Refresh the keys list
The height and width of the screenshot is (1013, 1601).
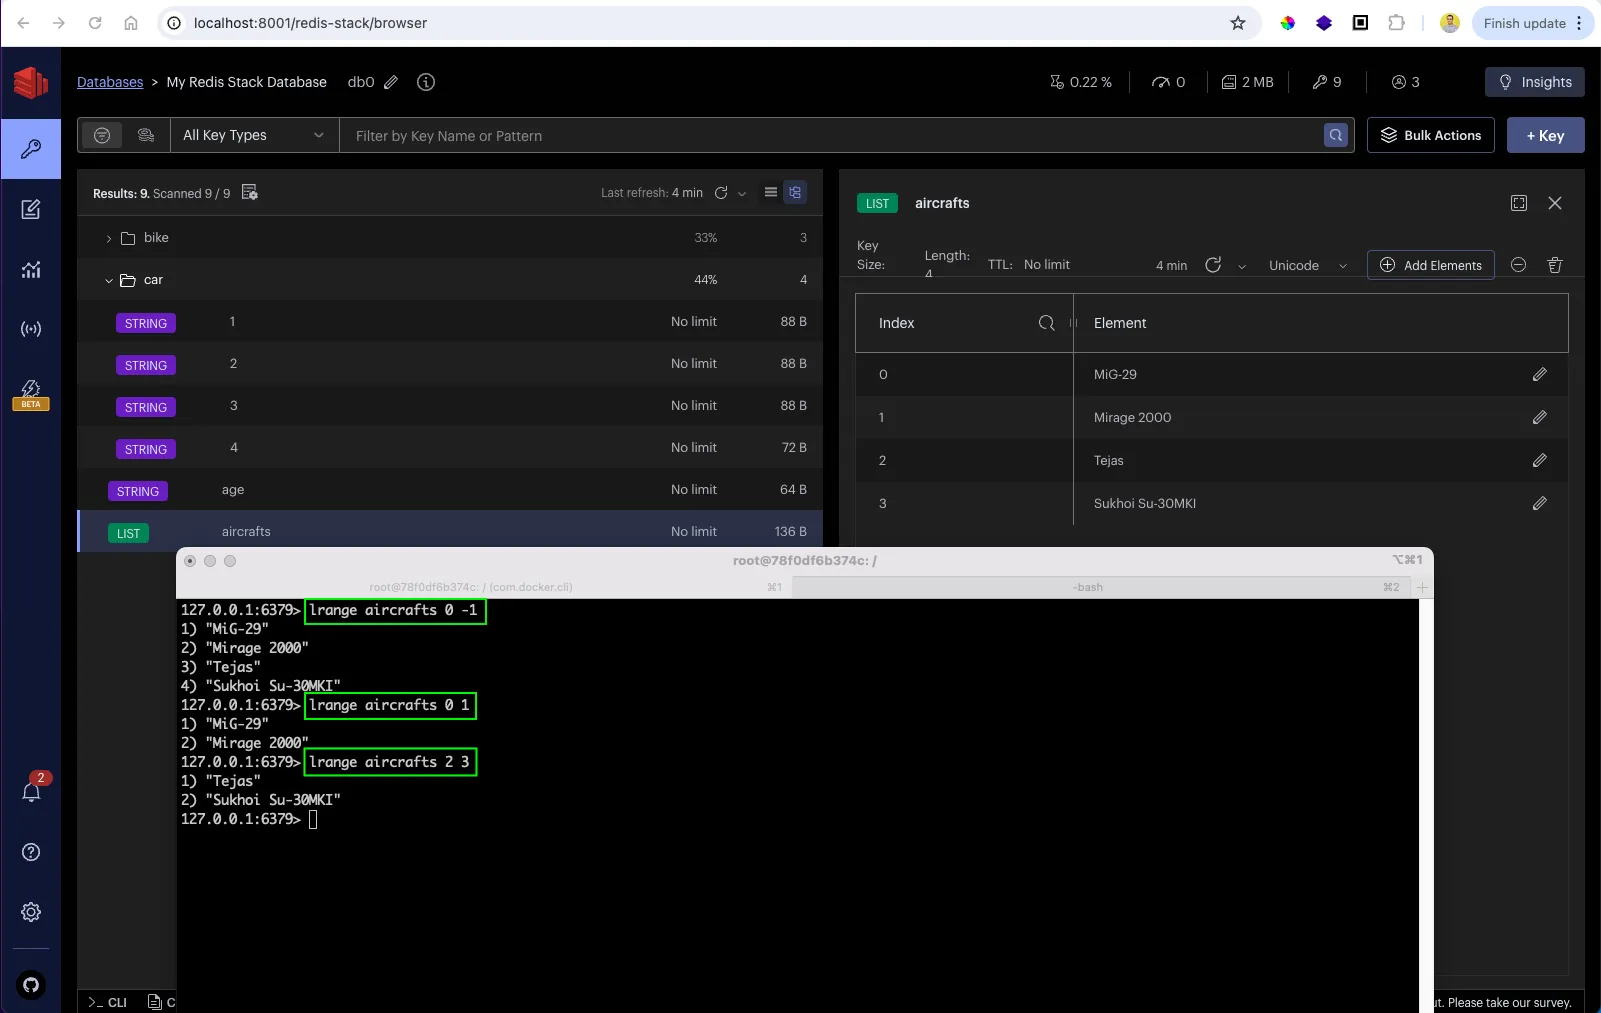click(x=721, y=193)
